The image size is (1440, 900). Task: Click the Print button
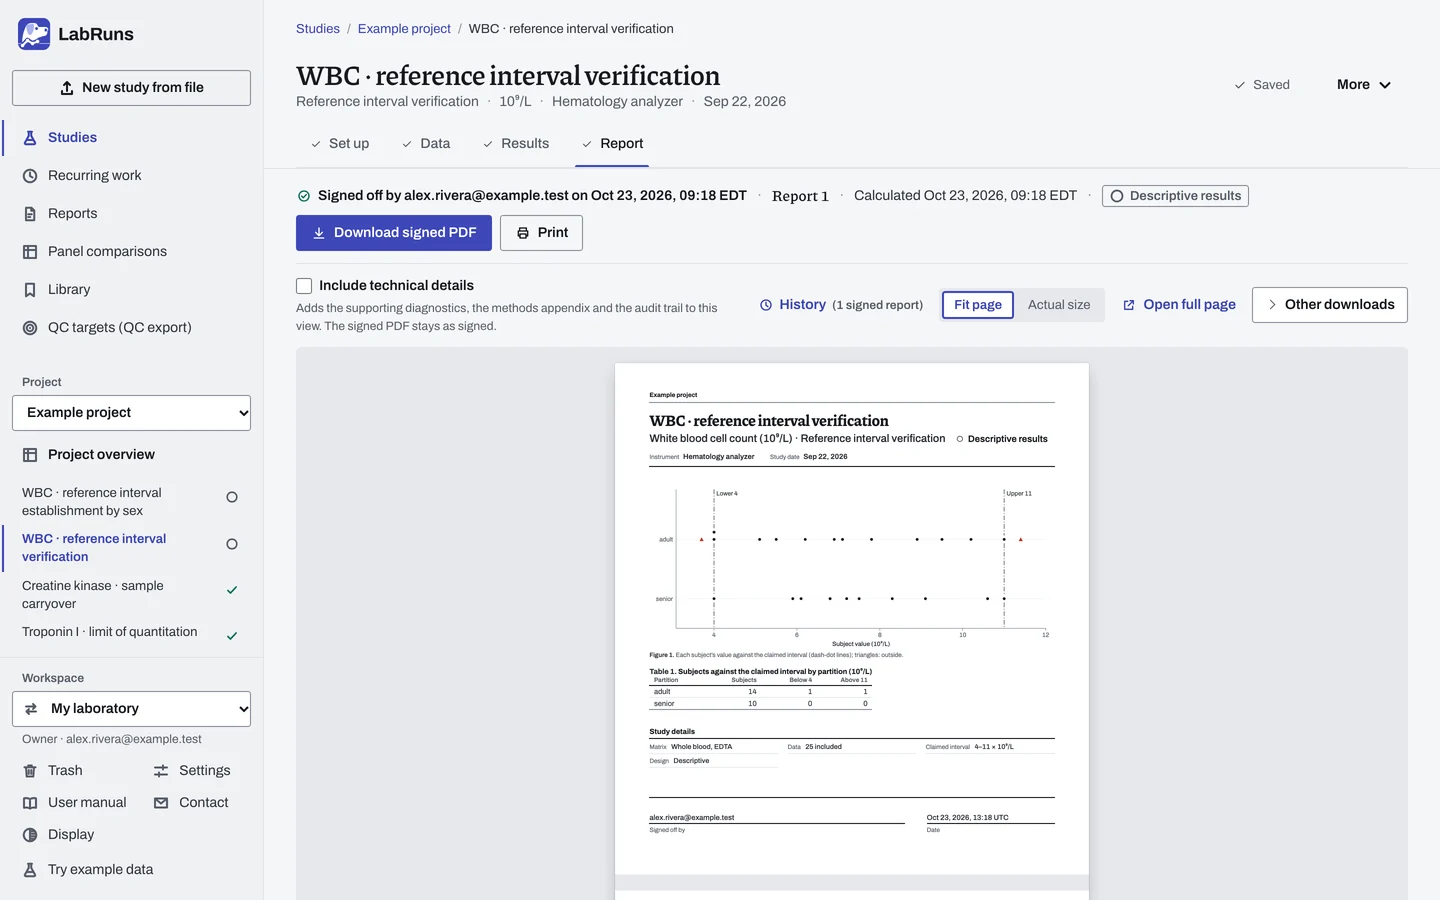click(x=541, y=233)
